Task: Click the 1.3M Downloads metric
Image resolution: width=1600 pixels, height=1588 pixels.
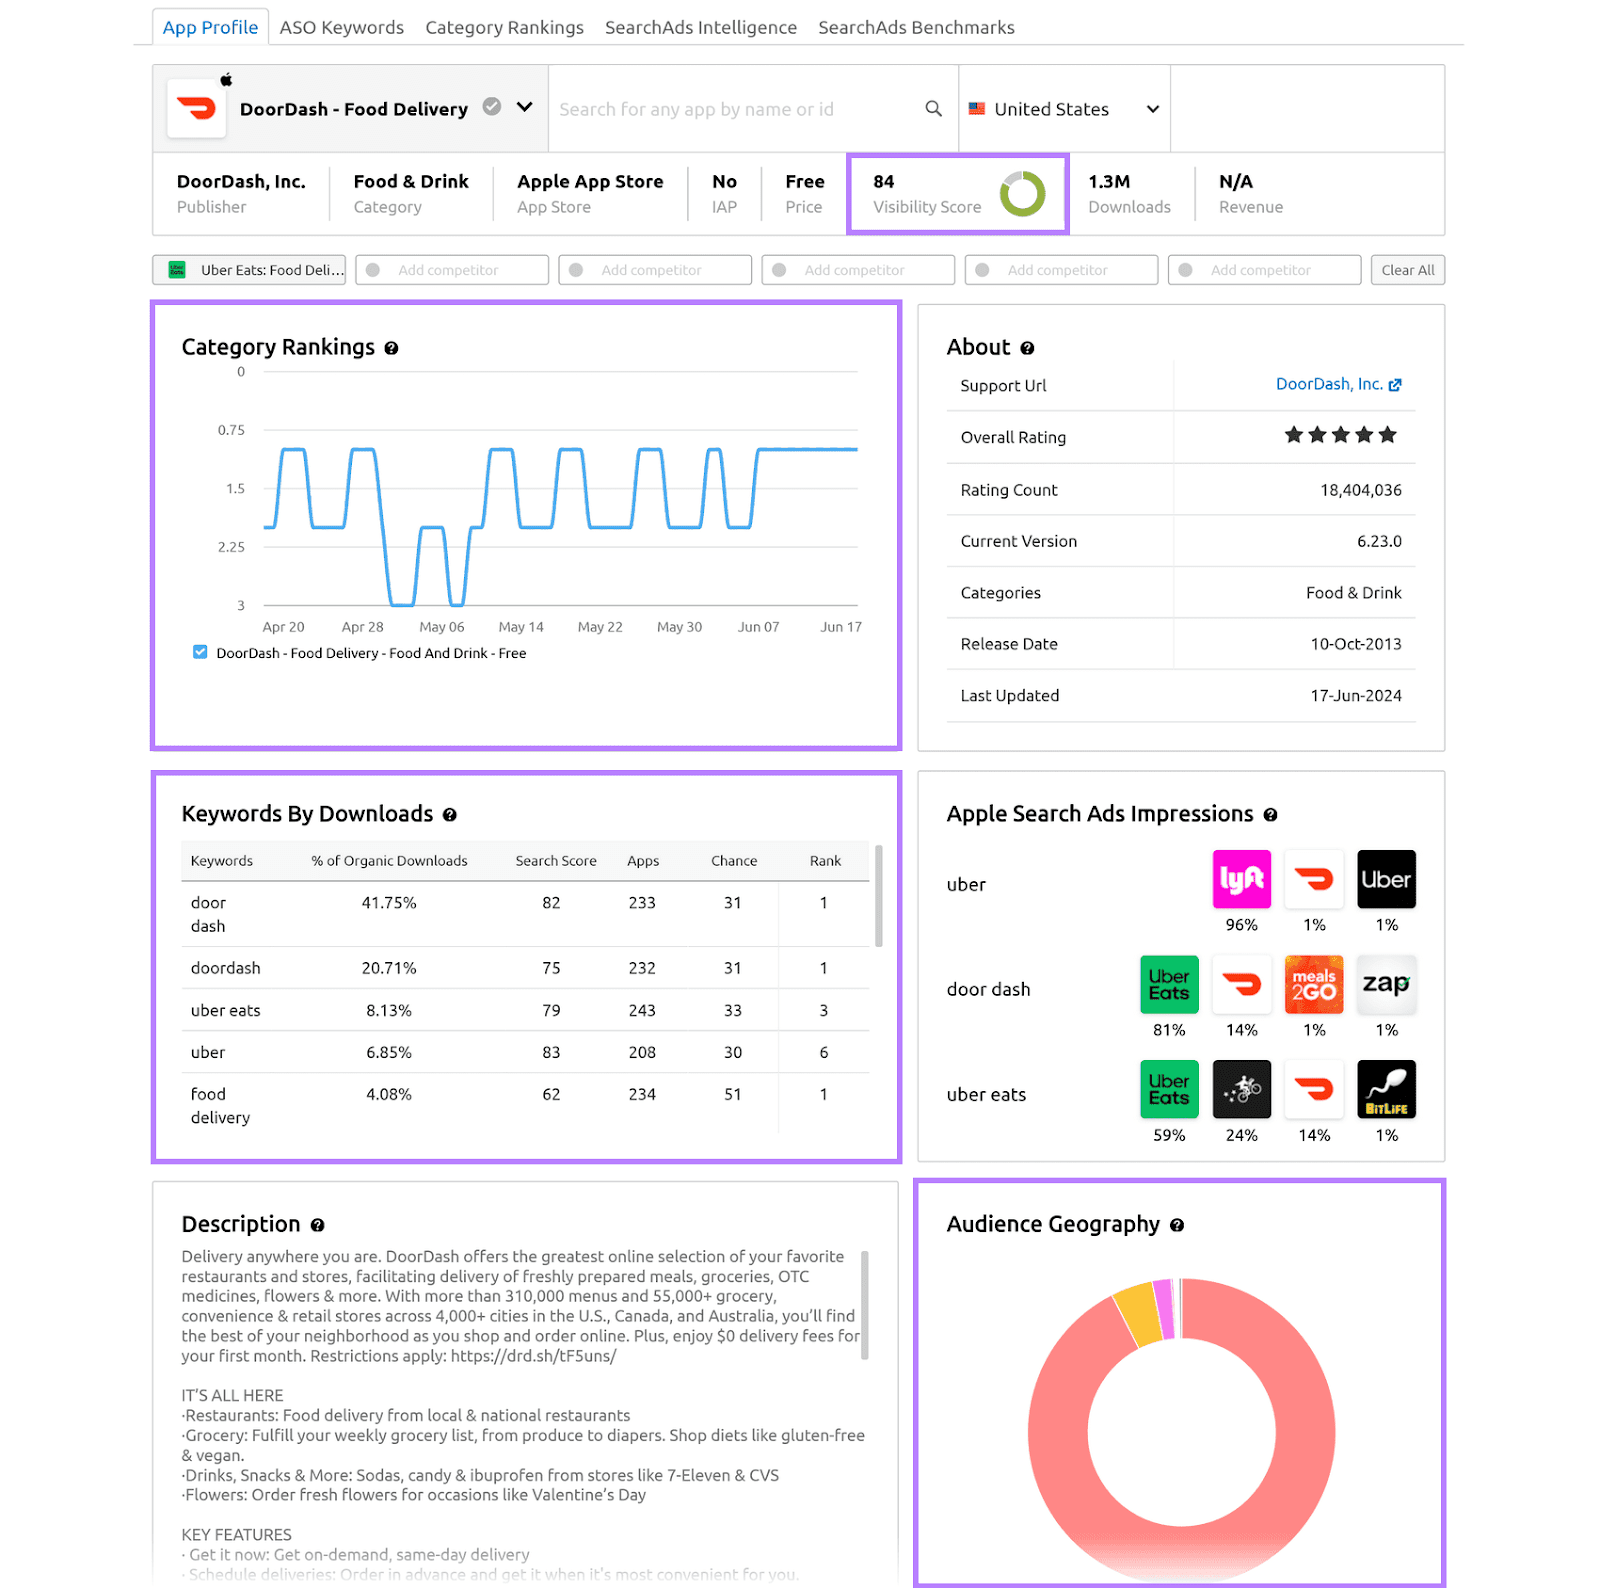Action: [1129, 193]
